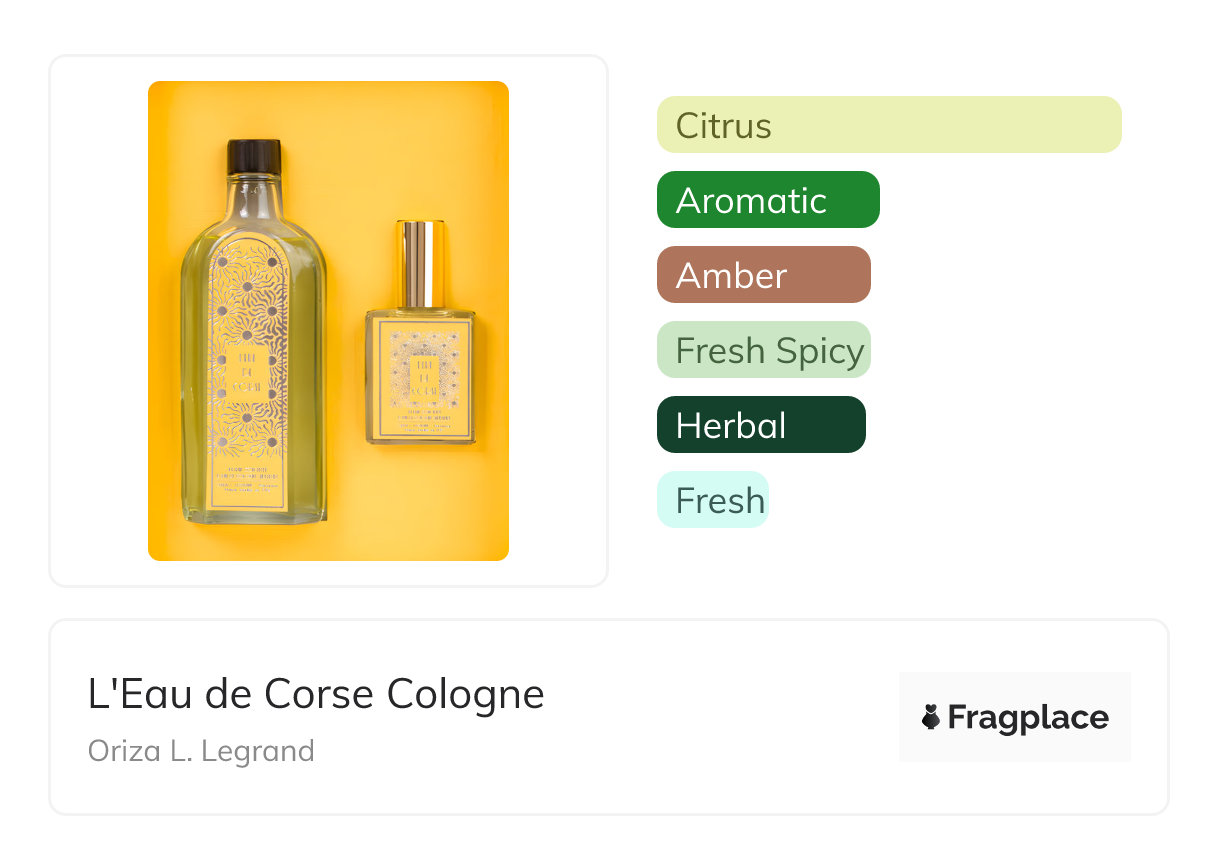Click the Oriza L. Legrand brand name

coord(201,750)
